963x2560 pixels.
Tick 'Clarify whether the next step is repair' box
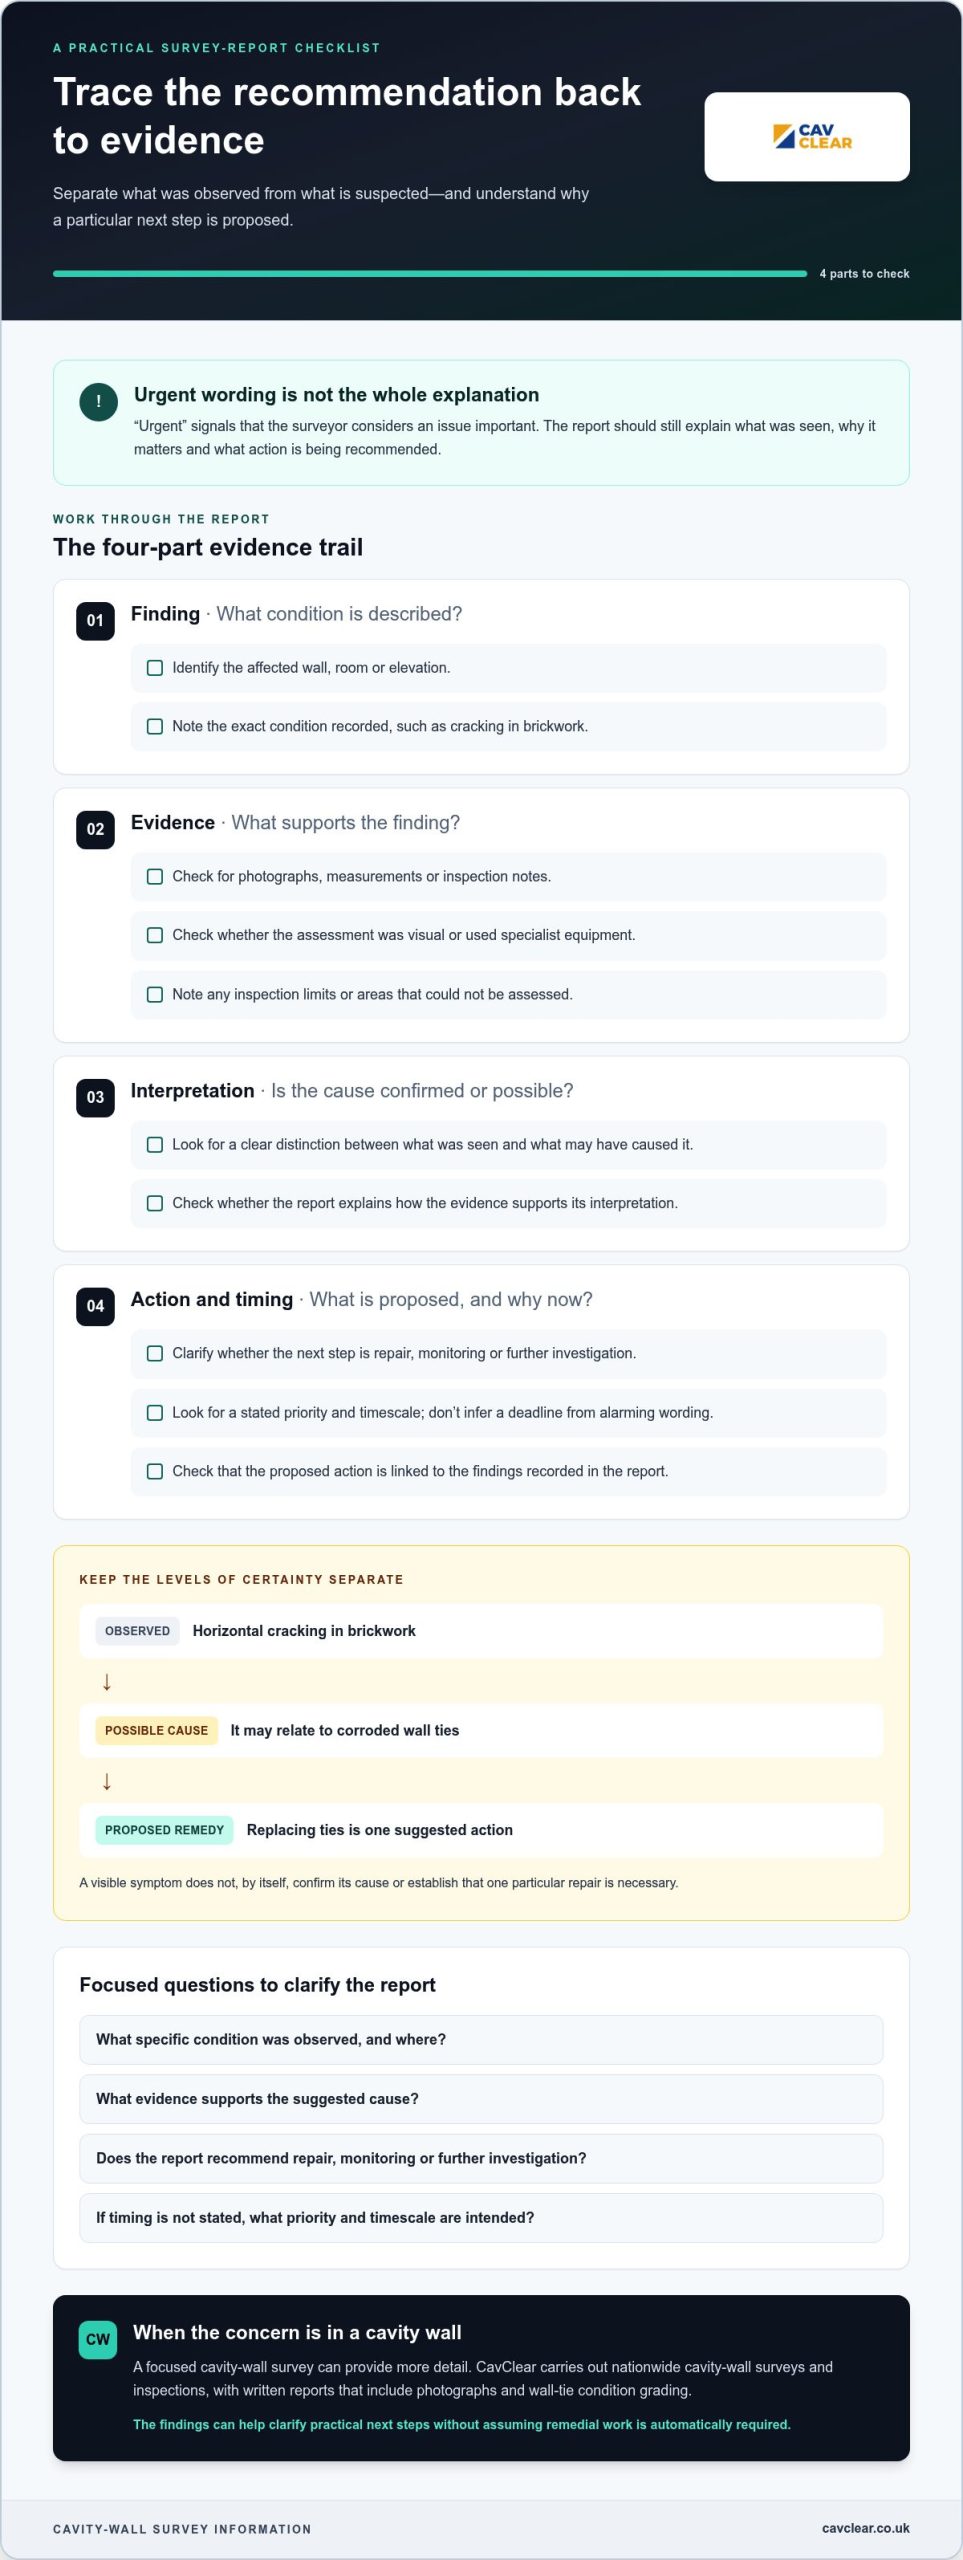(155, 1354)
